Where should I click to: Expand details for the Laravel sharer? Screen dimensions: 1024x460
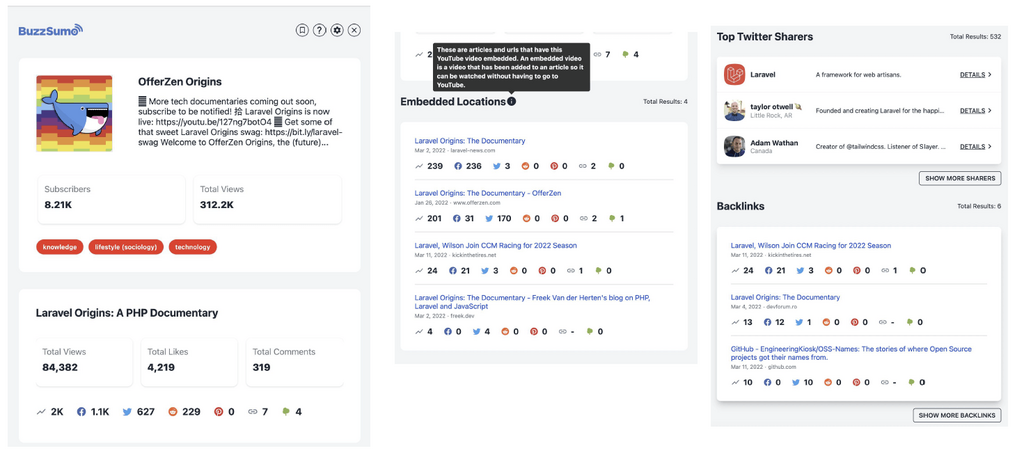pos(975,75)
